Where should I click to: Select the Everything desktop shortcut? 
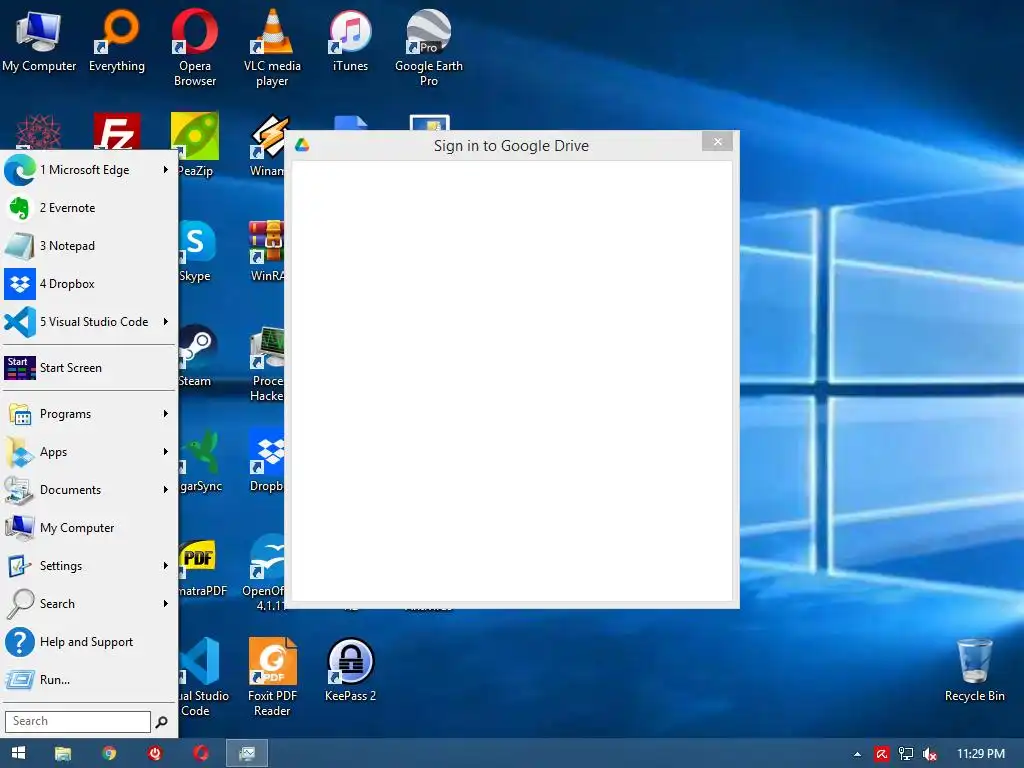(x=117, y=40)
